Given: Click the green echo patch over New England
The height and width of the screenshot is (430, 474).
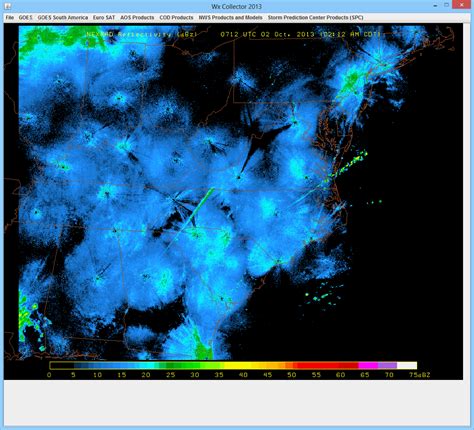Looking at the screenshot, I should 351,82.
